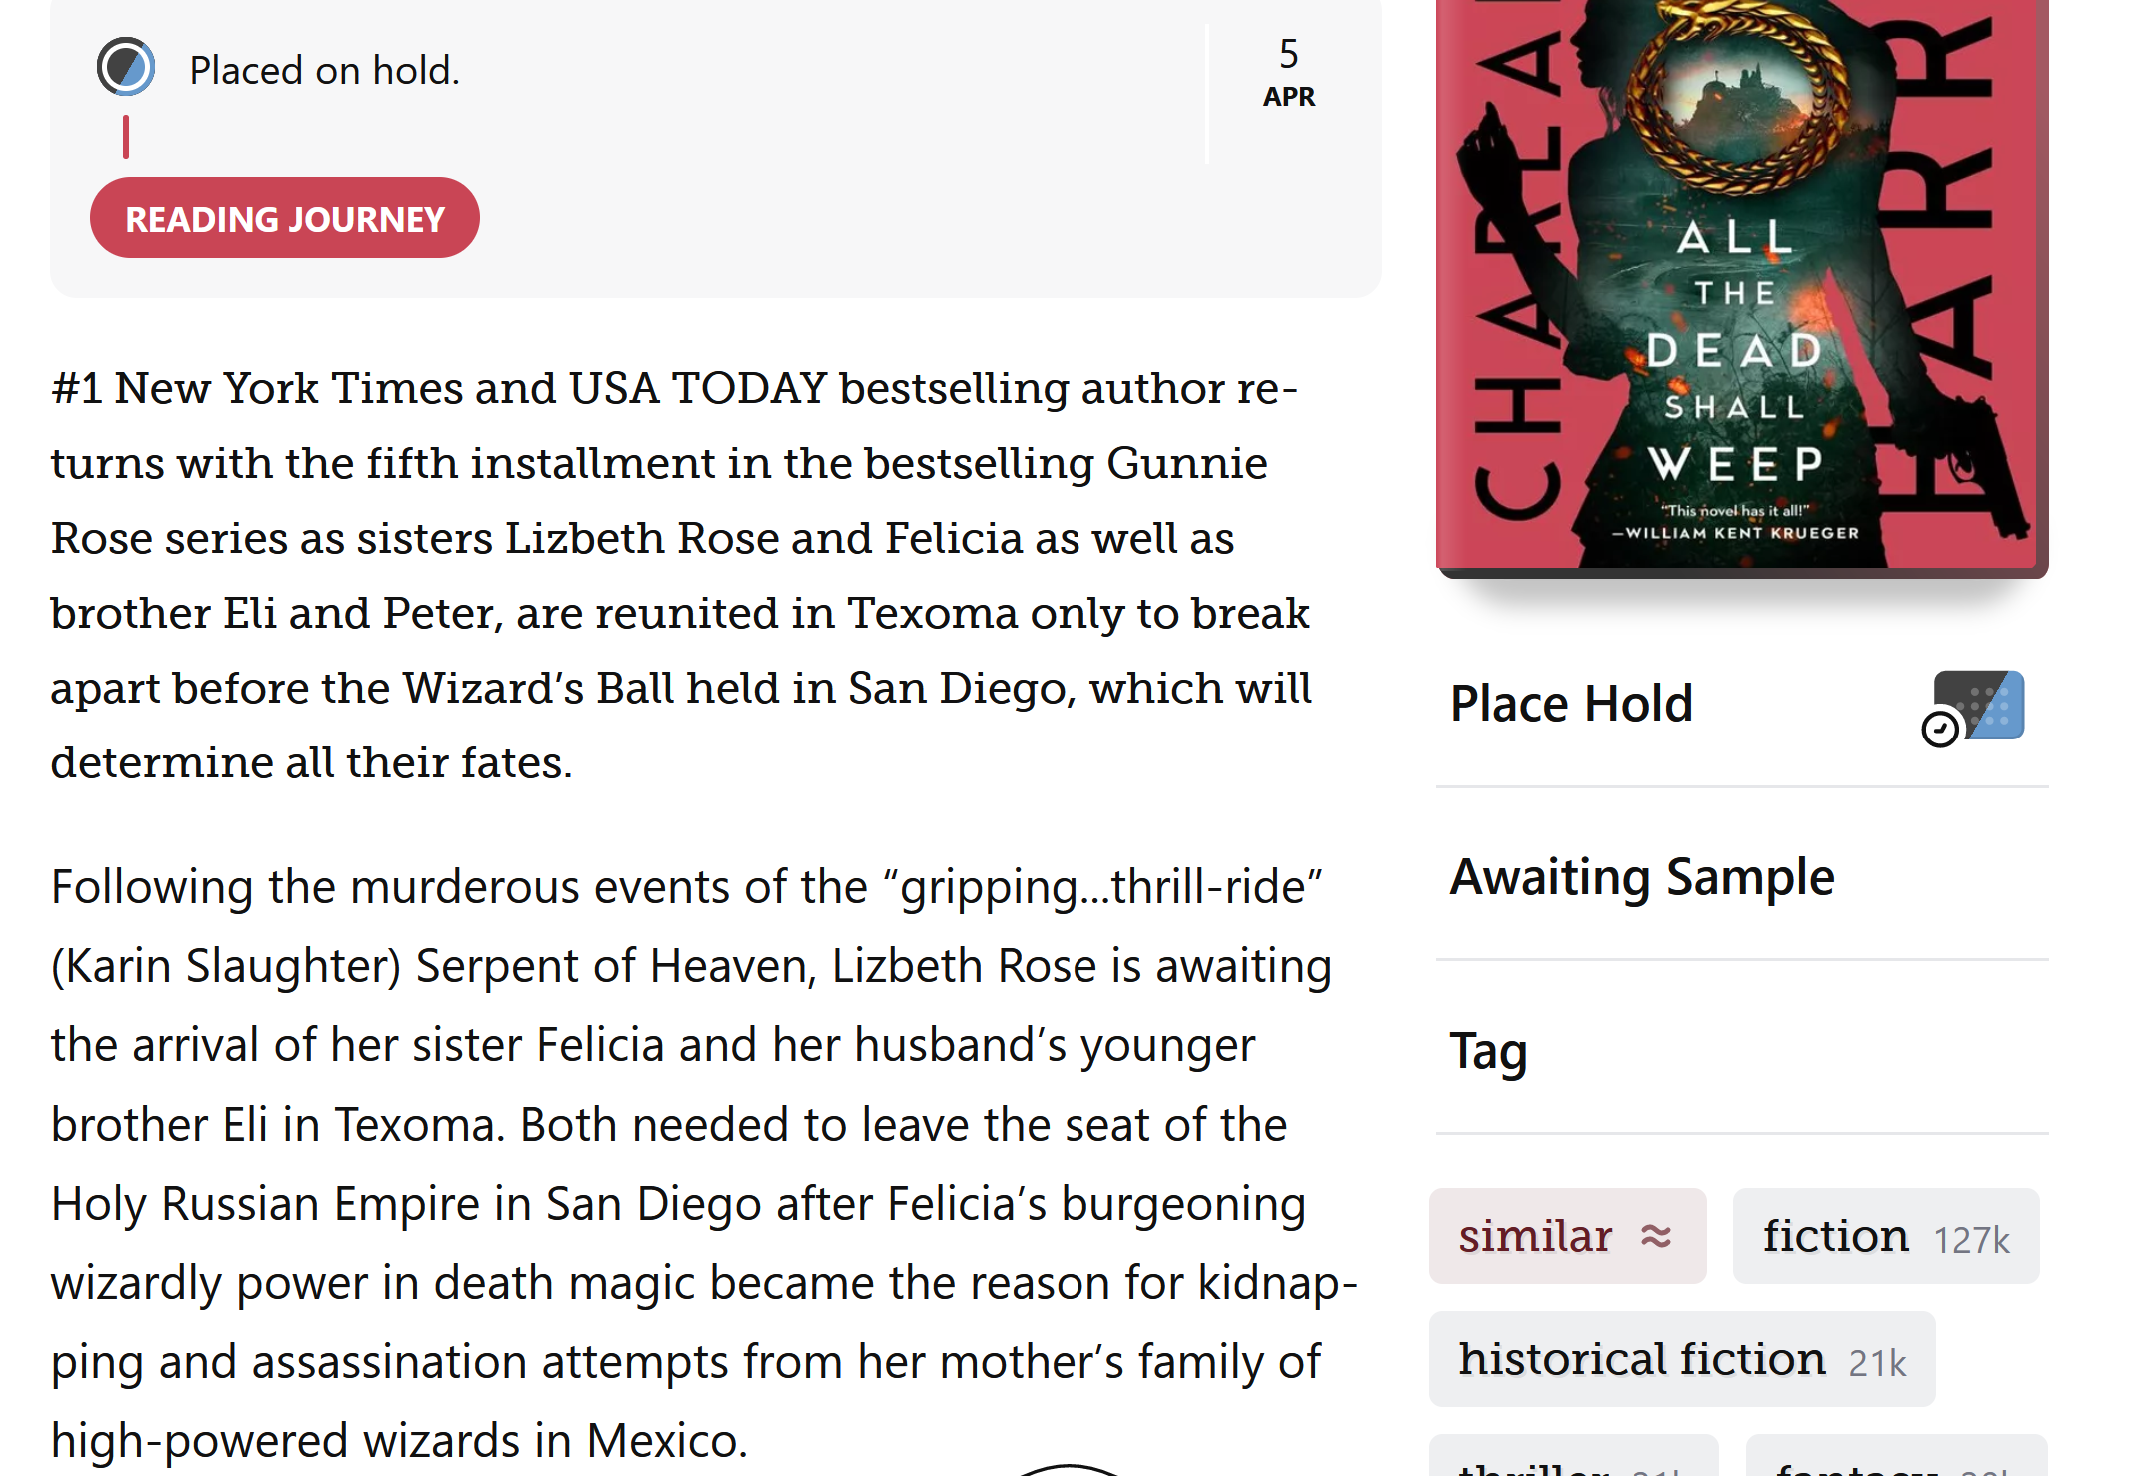Click the half-filled hold status circle icon
Screen dimensions: 2151x1476
(126, 67)
